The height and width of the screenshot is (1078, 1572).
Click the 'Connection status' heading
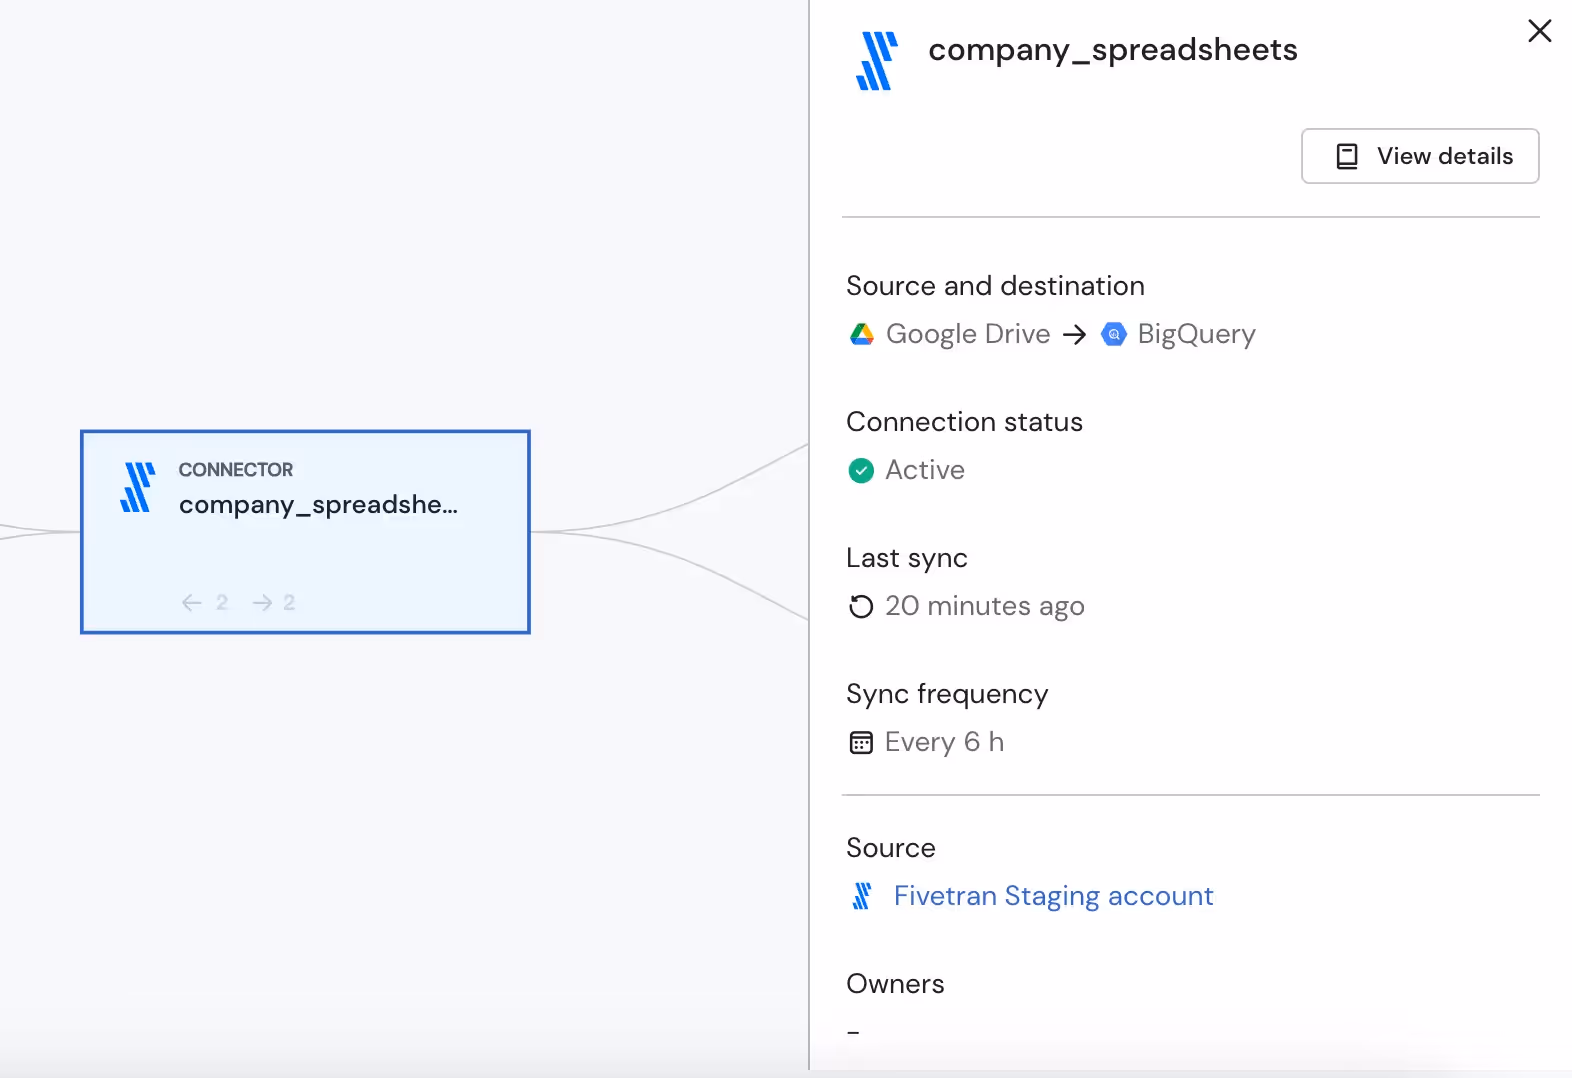click(x=964, y=422)
